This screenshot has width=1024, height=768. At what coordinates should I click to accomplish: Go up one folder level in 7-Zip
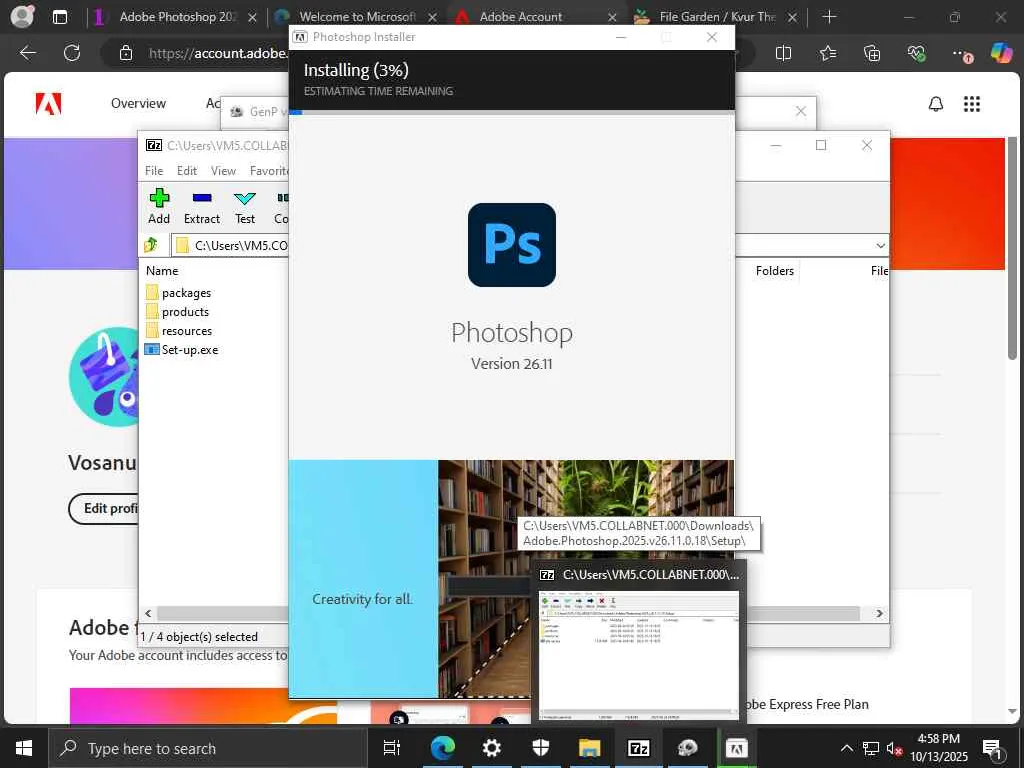coord(151,245)
